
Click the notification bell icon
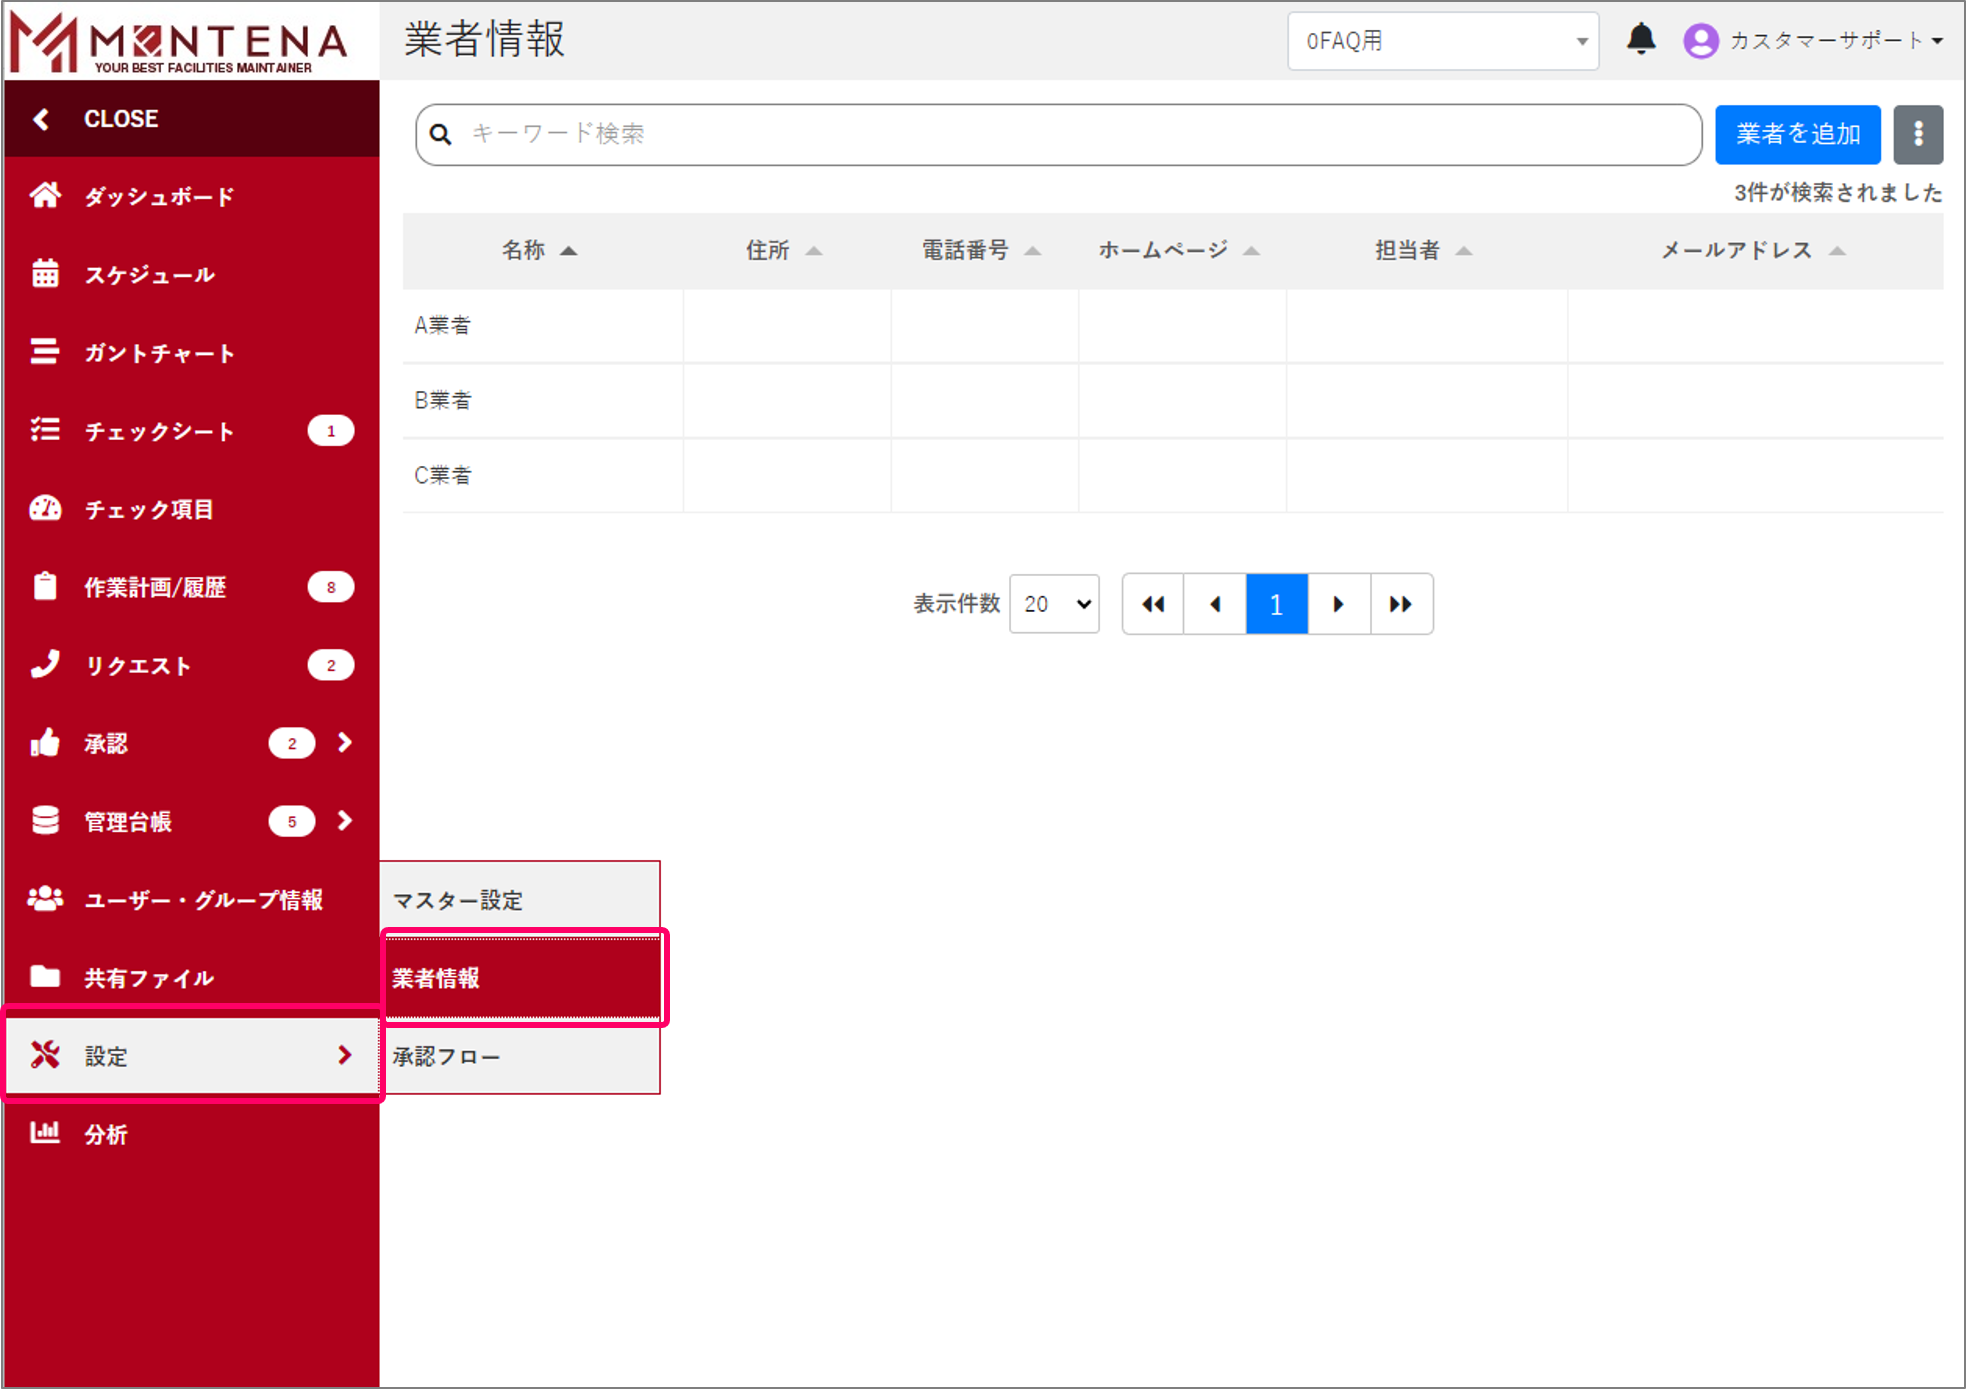(1641, 40)
